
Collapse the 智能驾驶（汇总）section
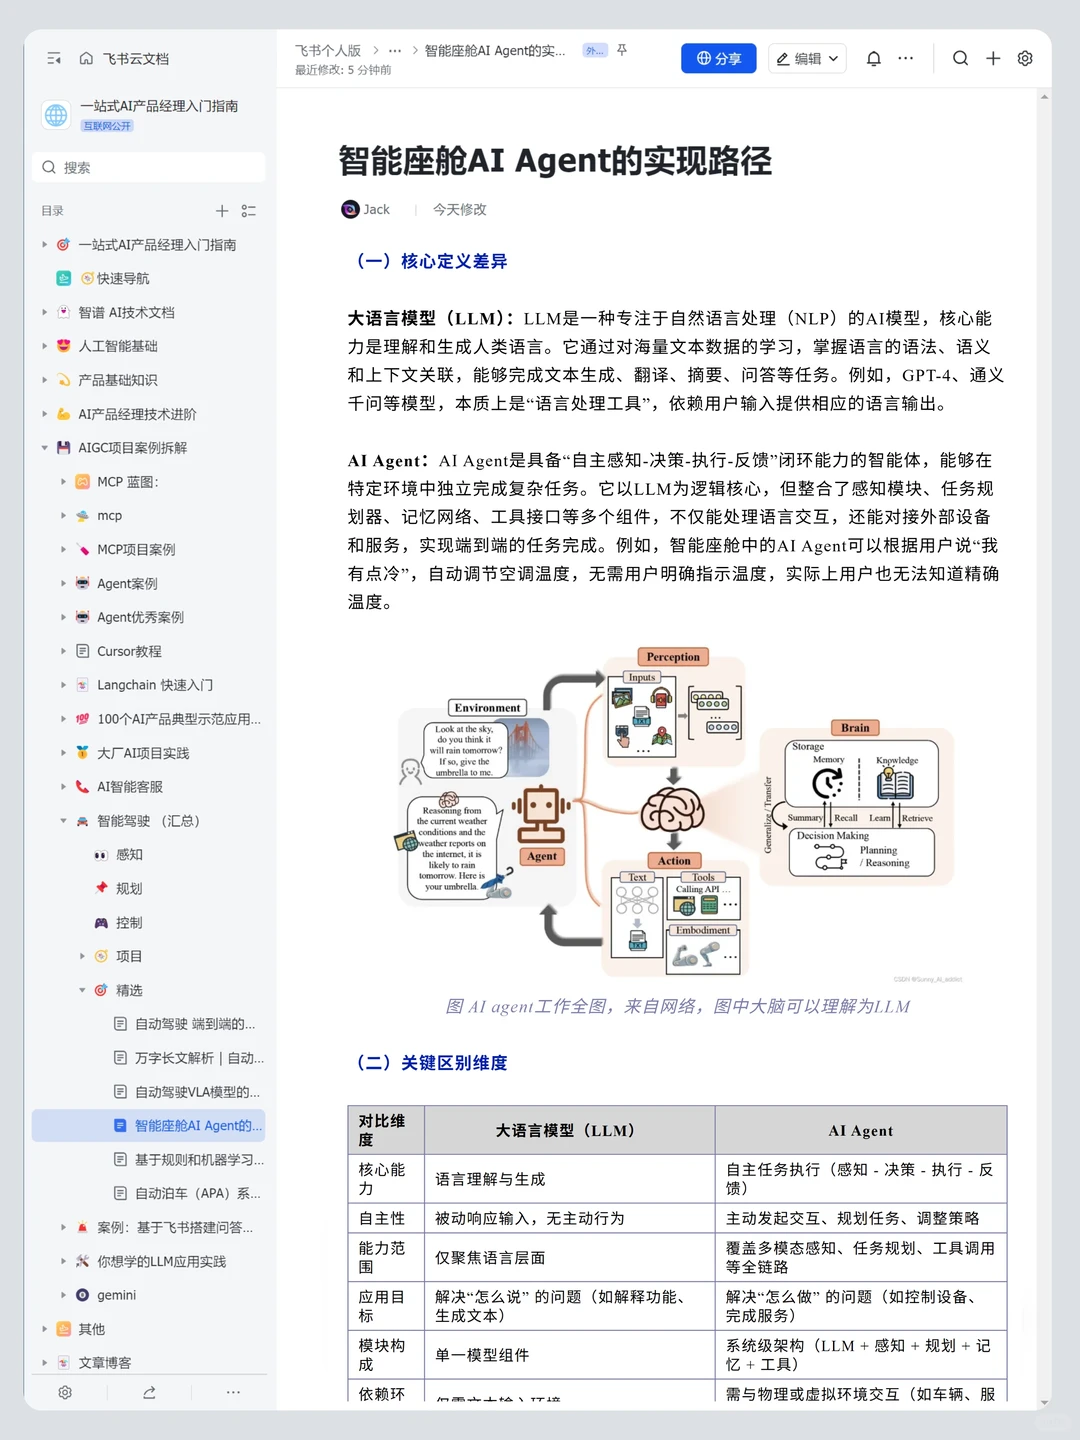click(63, 821)
